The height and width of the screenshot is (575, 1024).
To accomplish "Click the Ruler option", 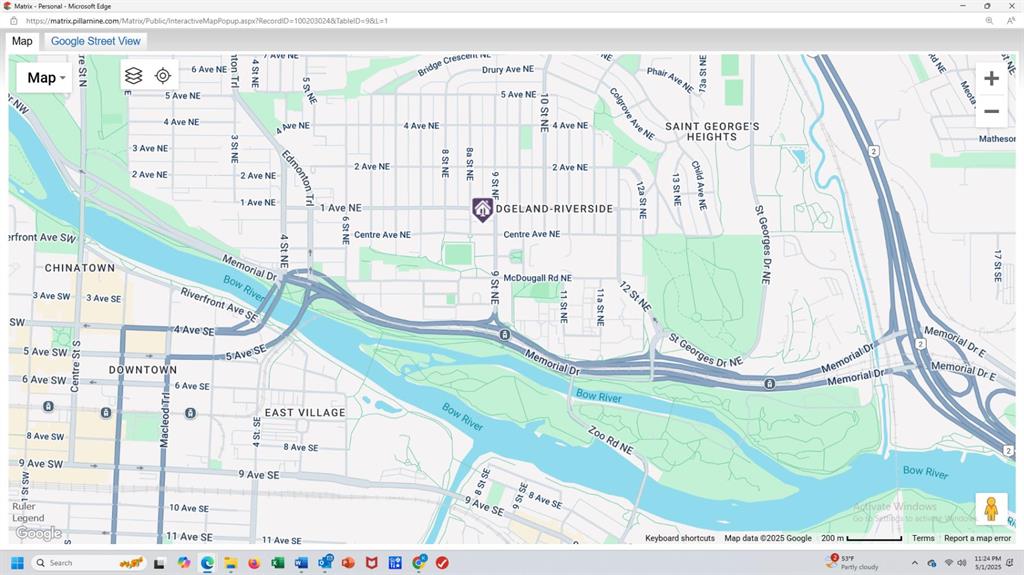I will 24,506.
